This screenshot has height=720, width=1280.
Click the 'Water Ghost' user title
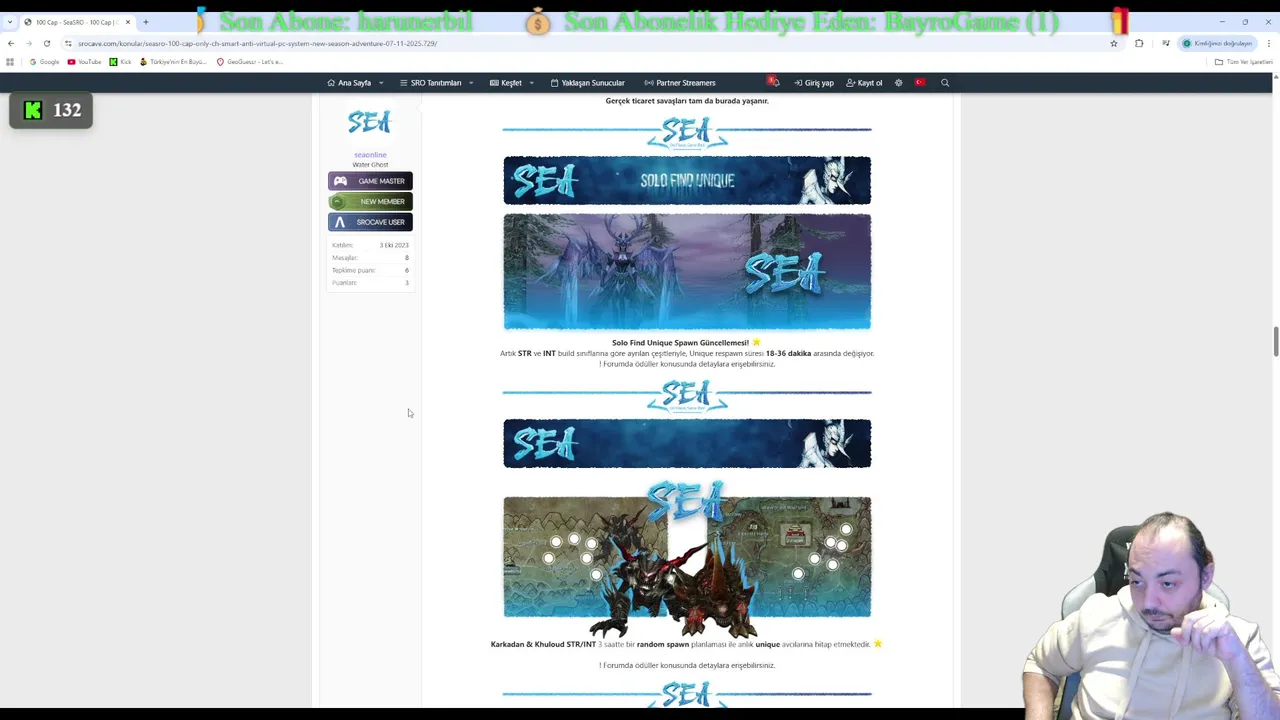[x=370, y=164]
